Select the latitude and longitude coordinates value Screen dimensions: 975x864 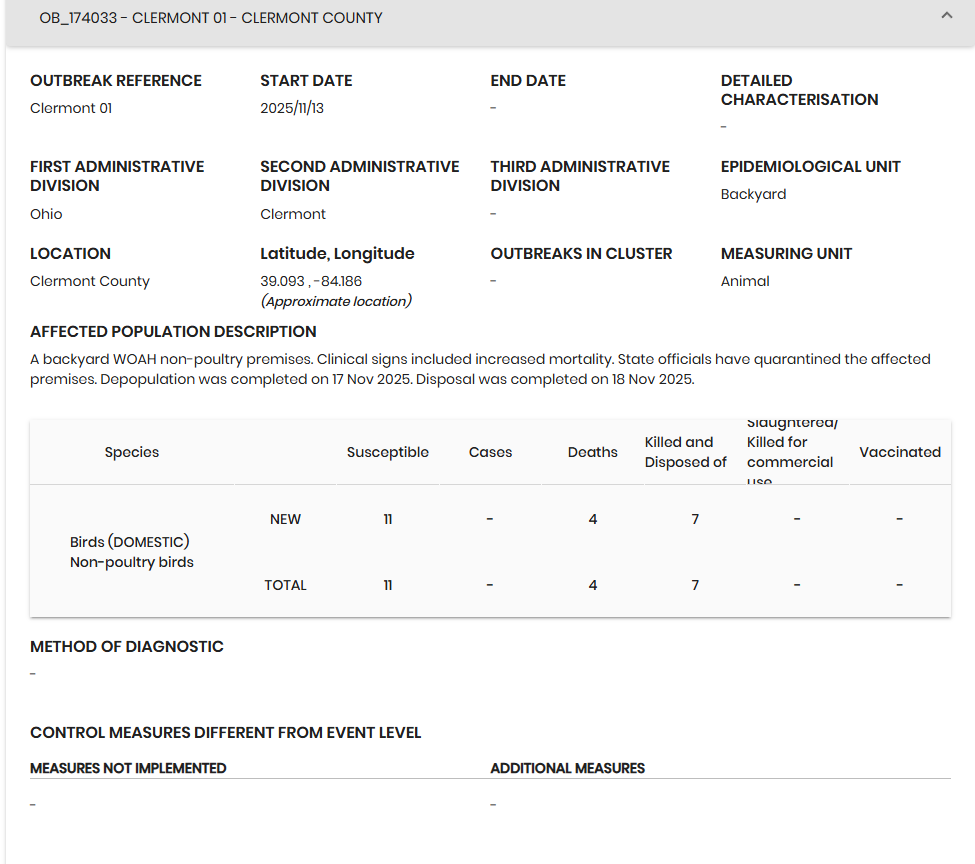[x=311, y=281]
